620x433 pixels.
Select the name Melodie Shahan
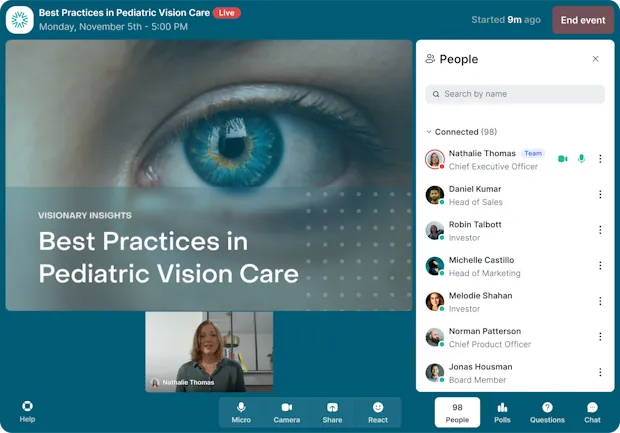[x=480, y=296]
